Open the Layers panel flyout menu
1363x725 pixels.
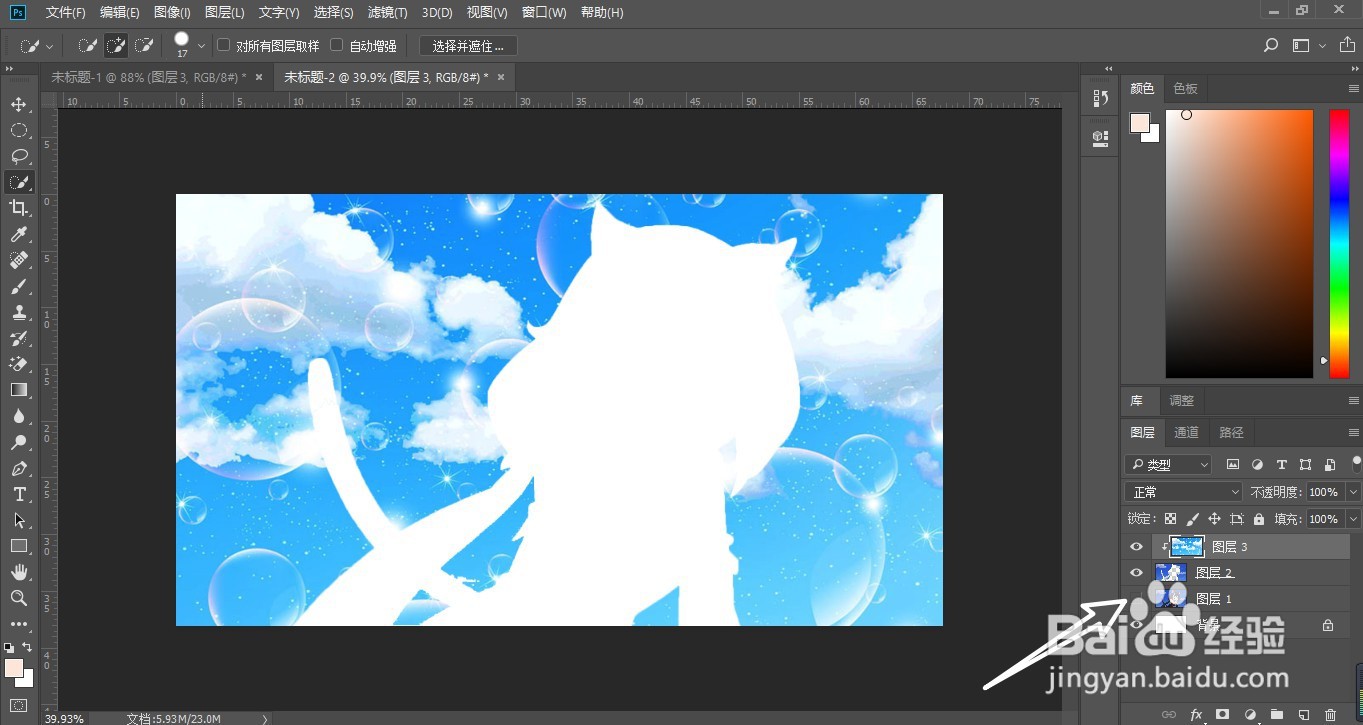tap(1354, 433)
